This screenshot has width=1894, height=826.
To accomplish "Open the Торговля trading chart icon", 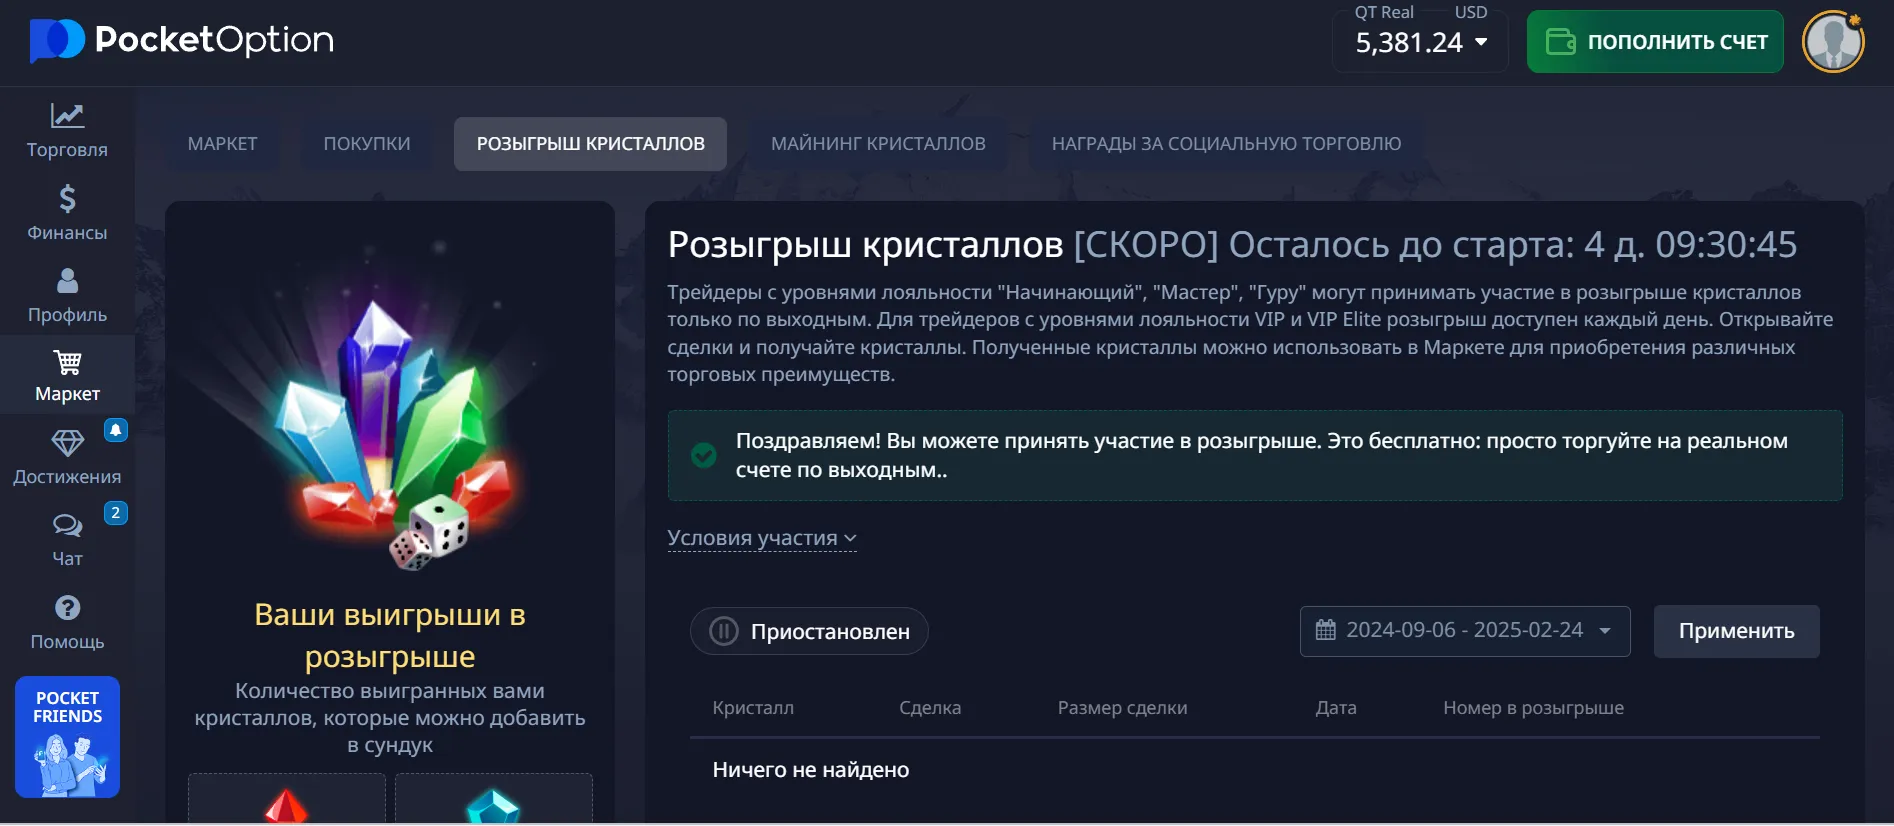I will coord(67,117).
